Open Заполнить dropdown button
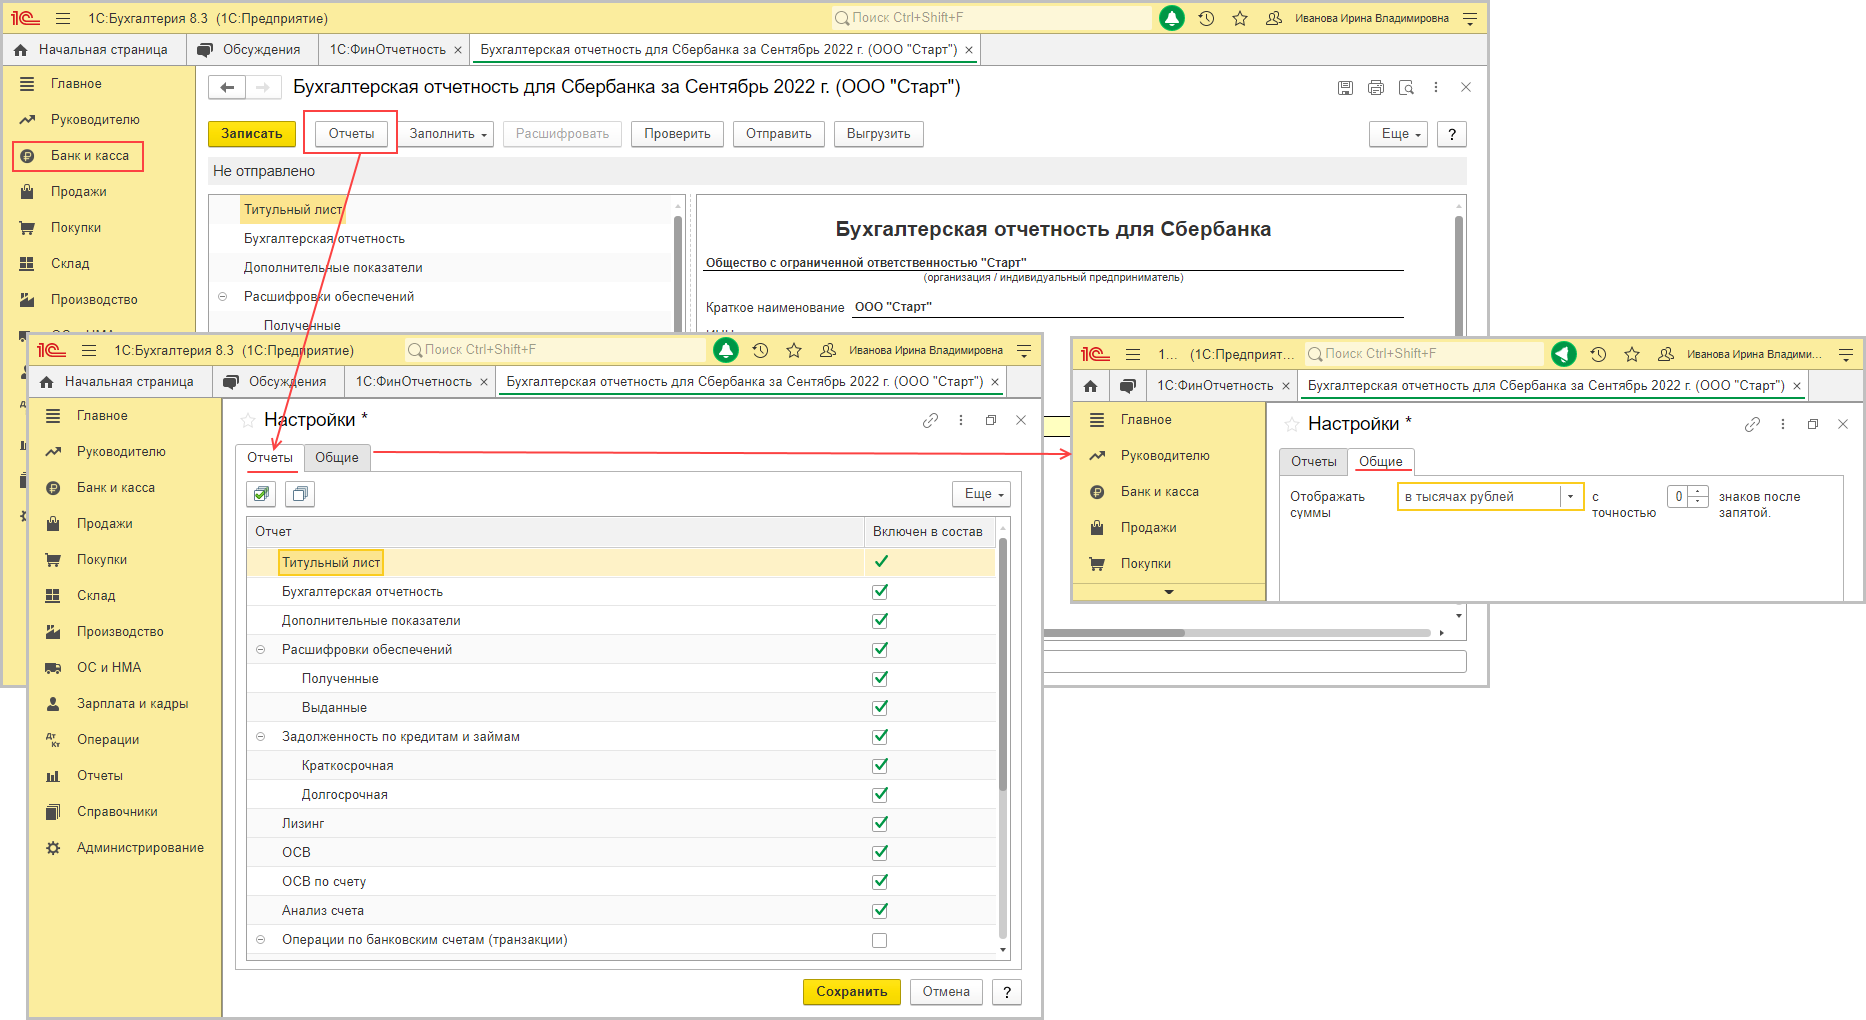 [x=447, y=134]
